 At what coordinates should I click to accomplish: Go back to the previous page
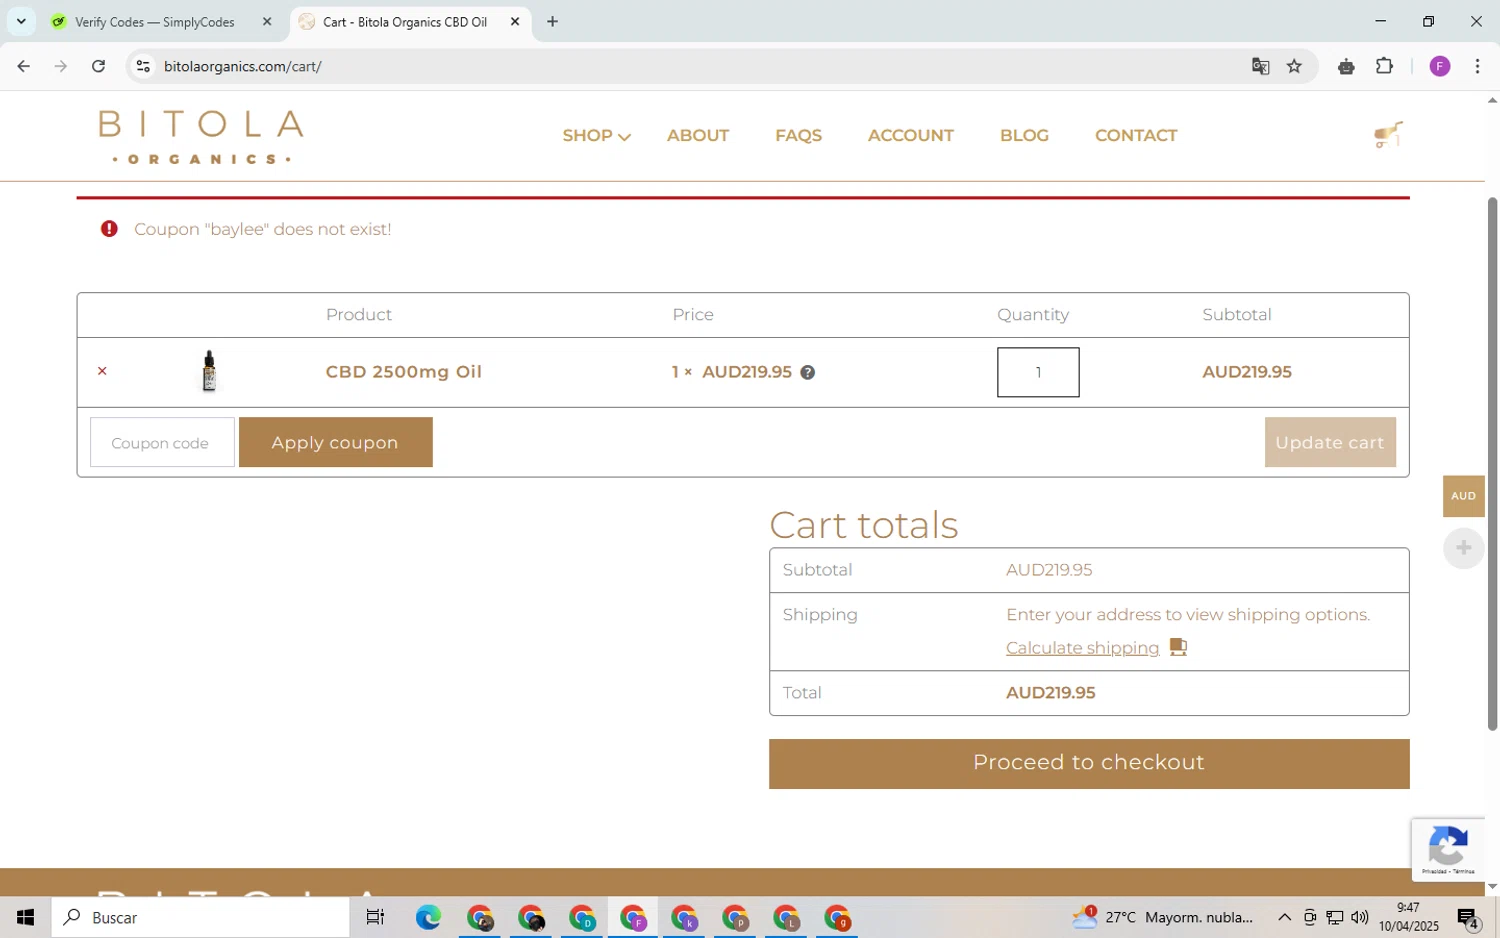pos(23,66)
